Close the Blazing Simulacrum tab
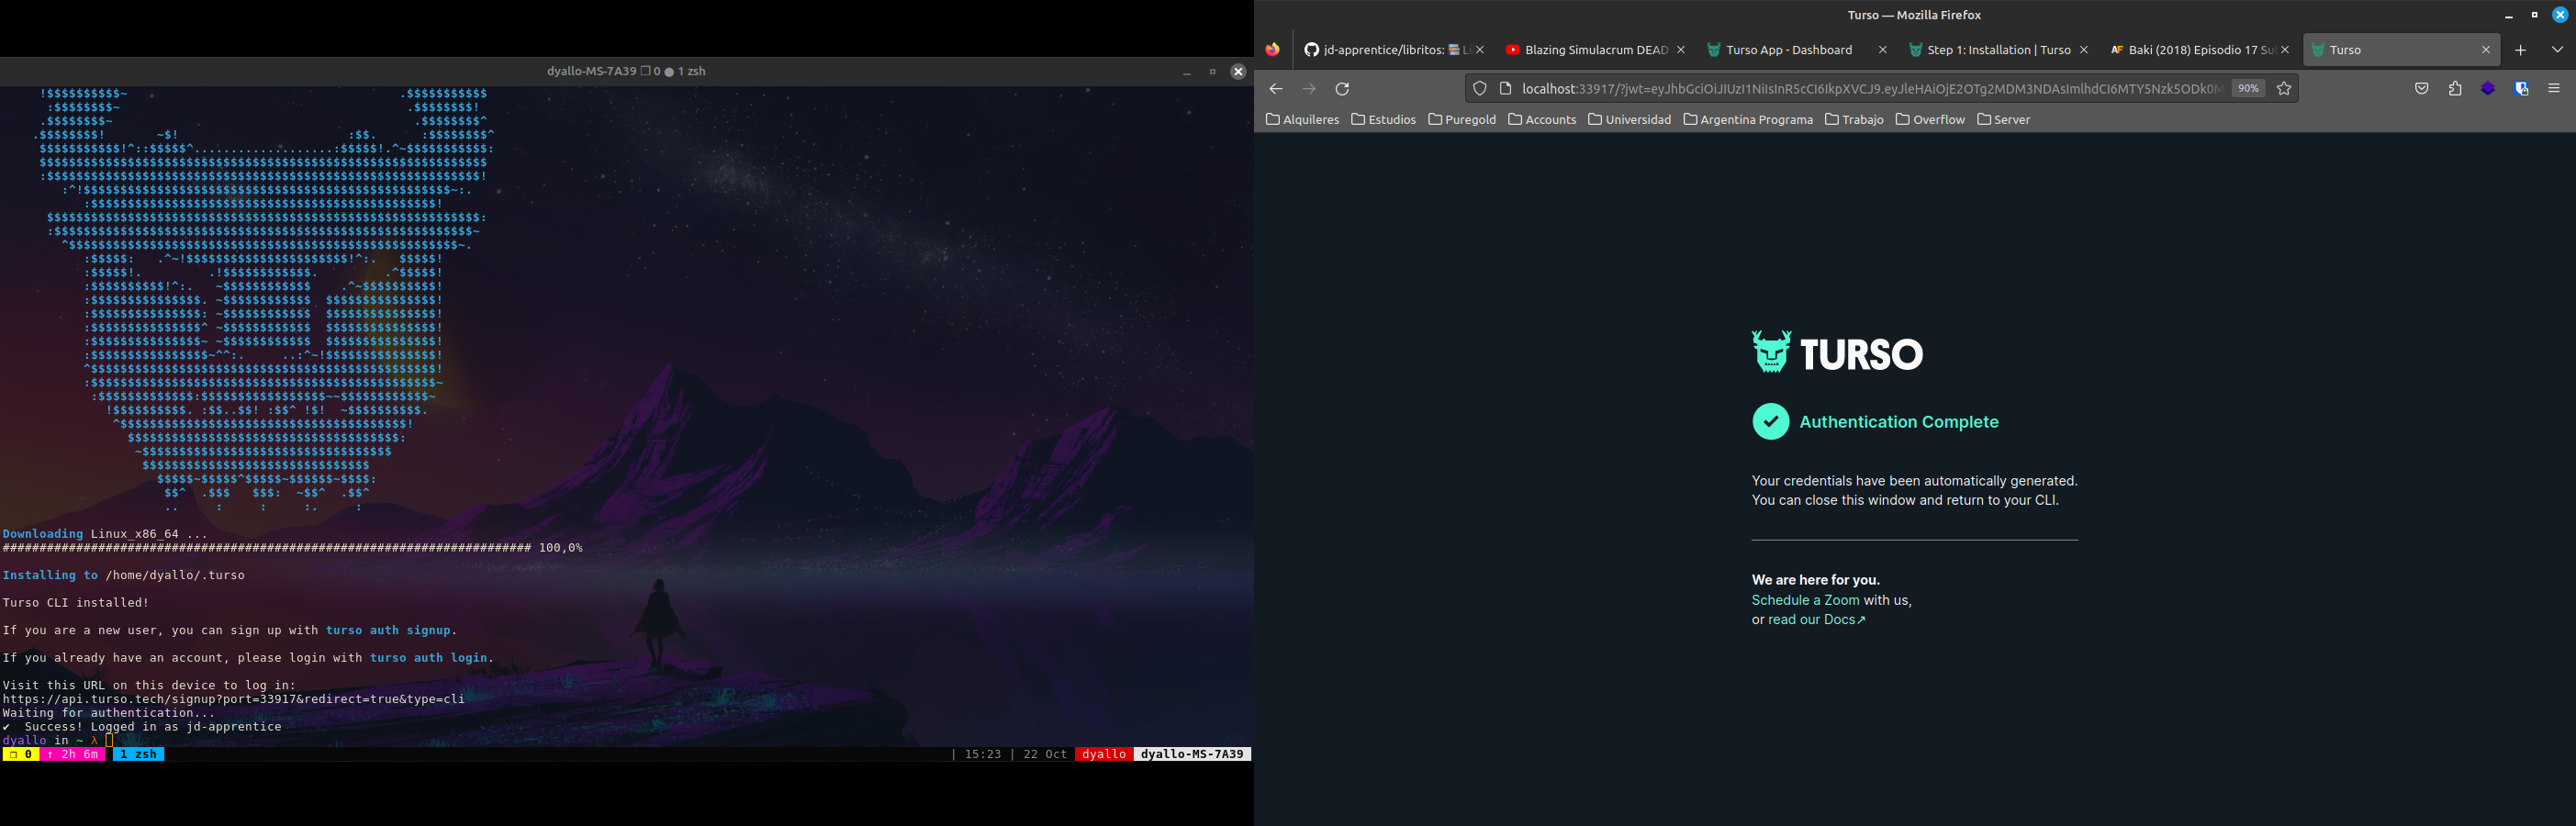The width and height of the screenshot is (2576, 826). [1681, 50]
